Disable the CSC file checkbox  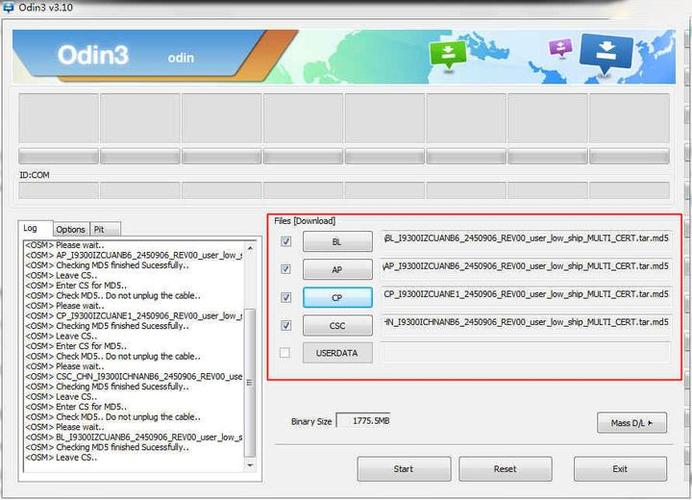(x=287, y=325)
